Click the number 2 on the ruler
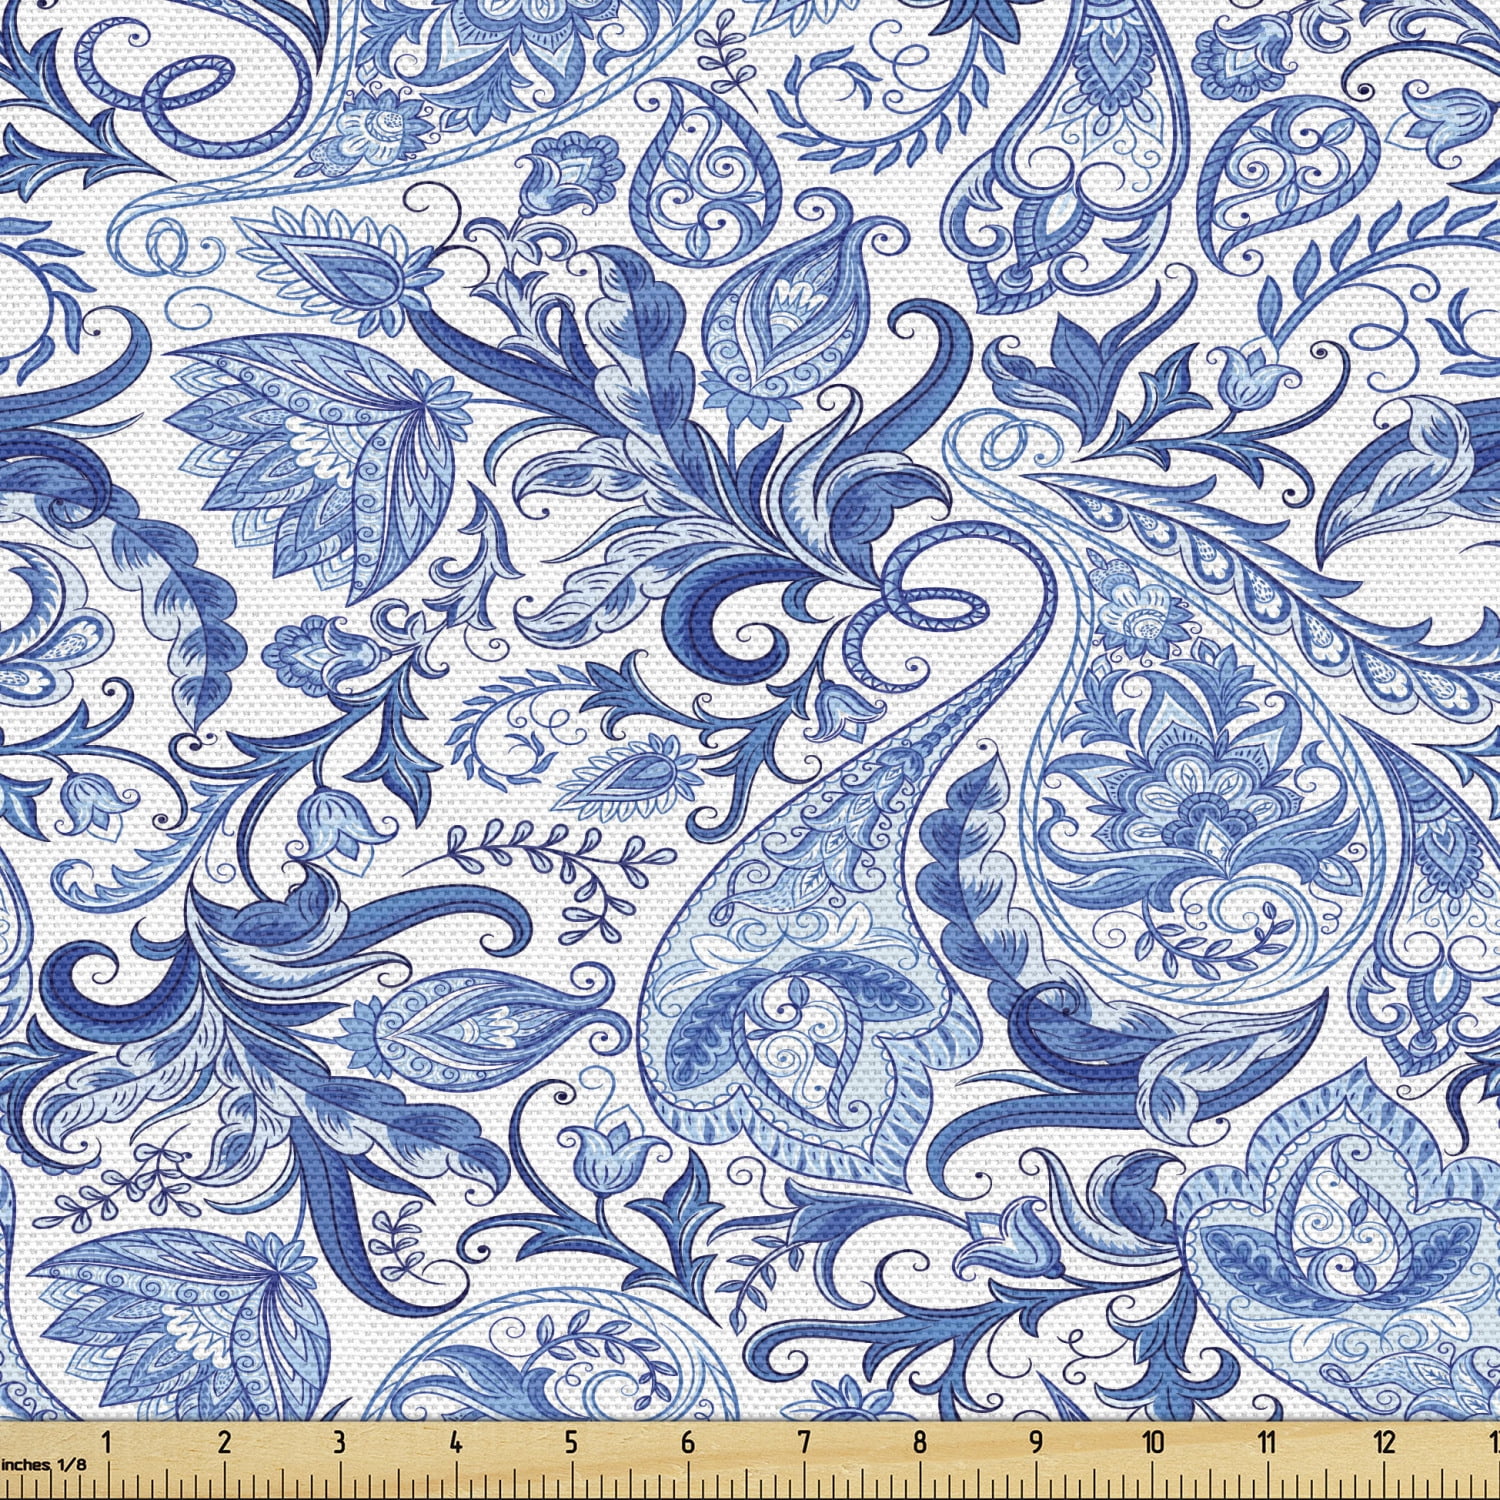Viewport: 1500px width, 1500px height. (224, 1442)
